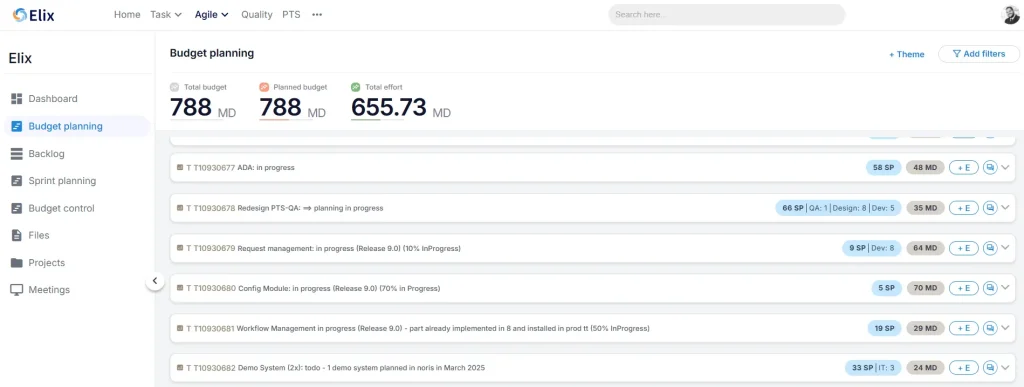Screen dimensions: 1024x387
Task: Open comments for Demo System row
Action: pos(990,368)
